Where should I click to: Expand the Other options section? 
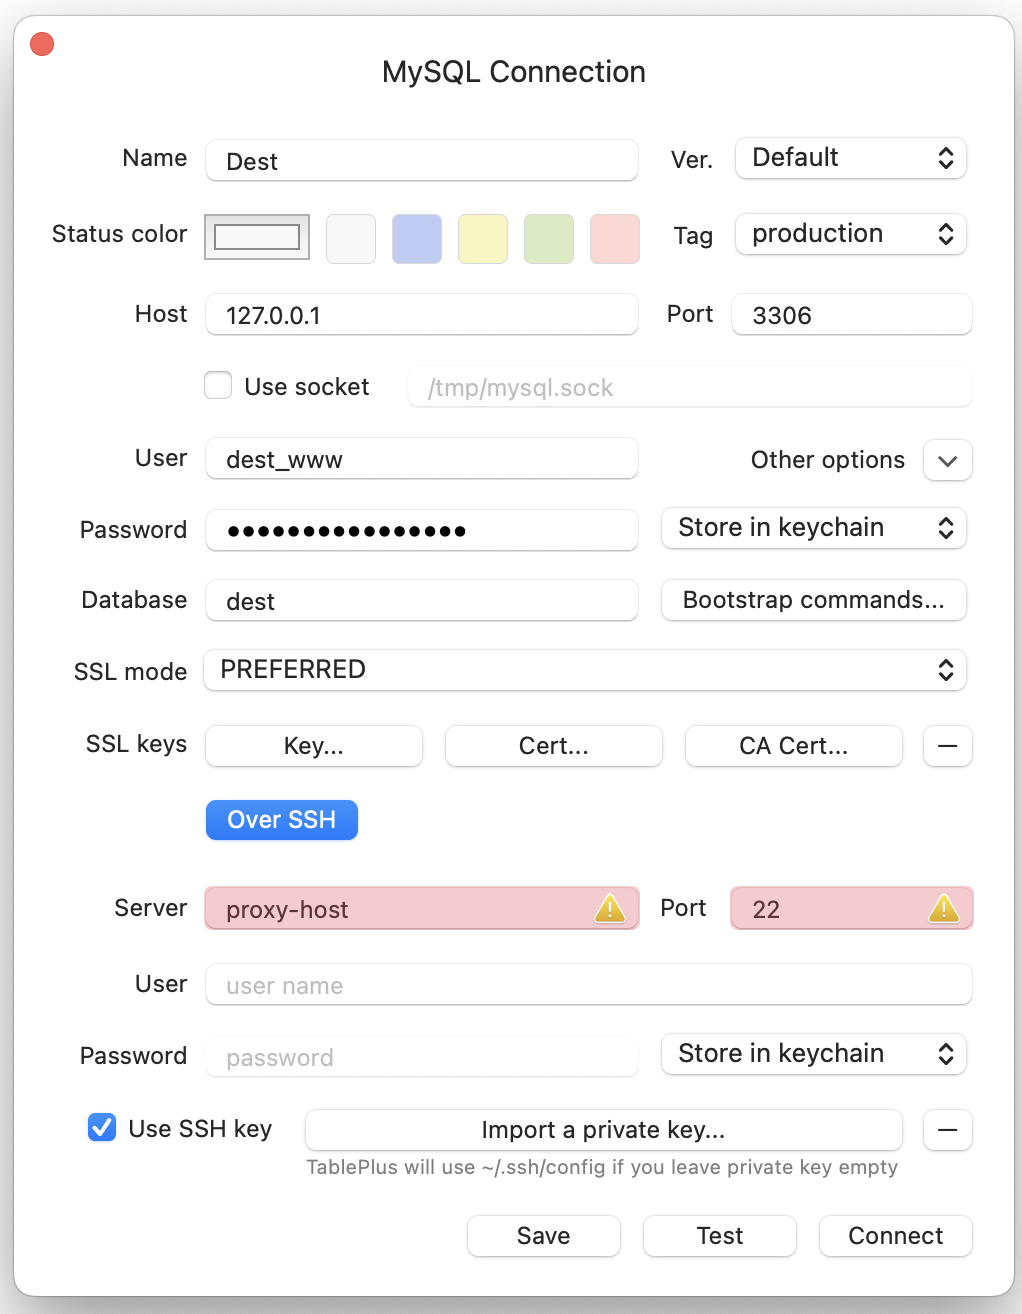[946, 460]
